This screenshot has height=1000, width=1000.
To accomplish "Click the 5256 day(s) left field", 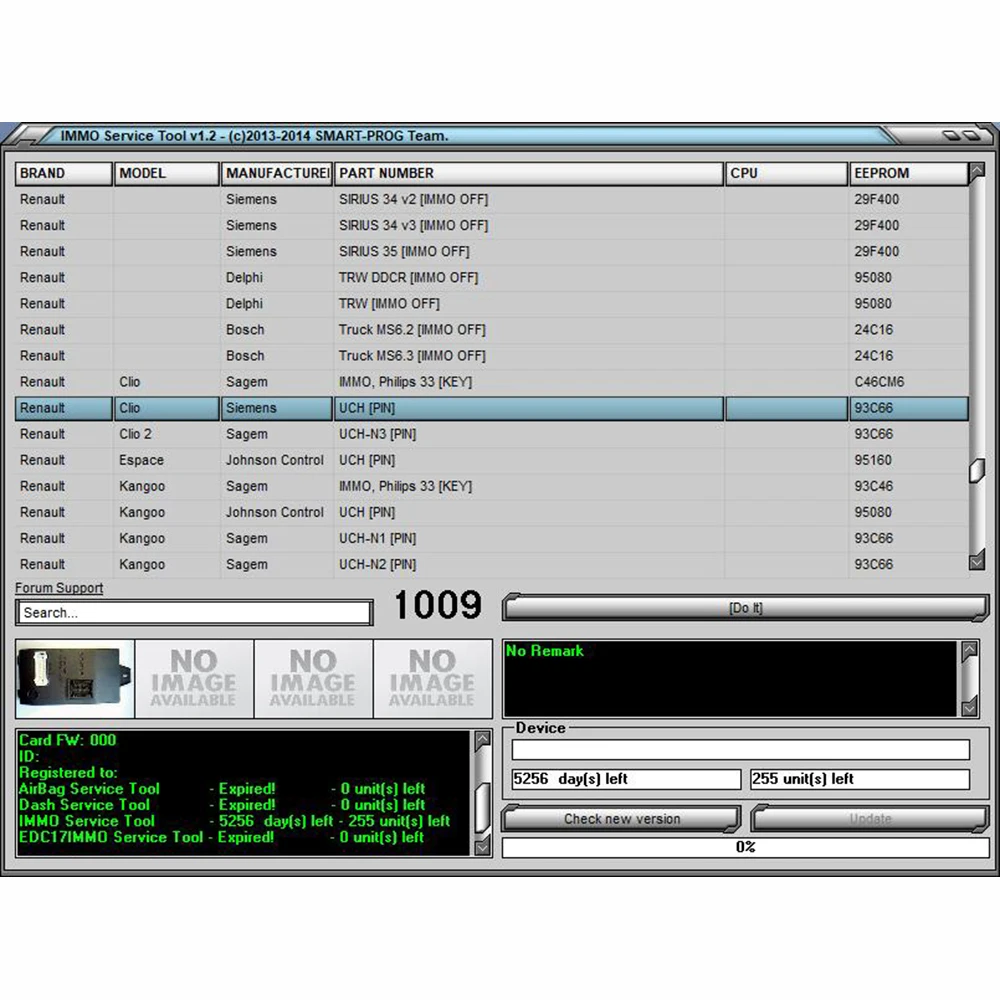I will (x=626, y=779).
